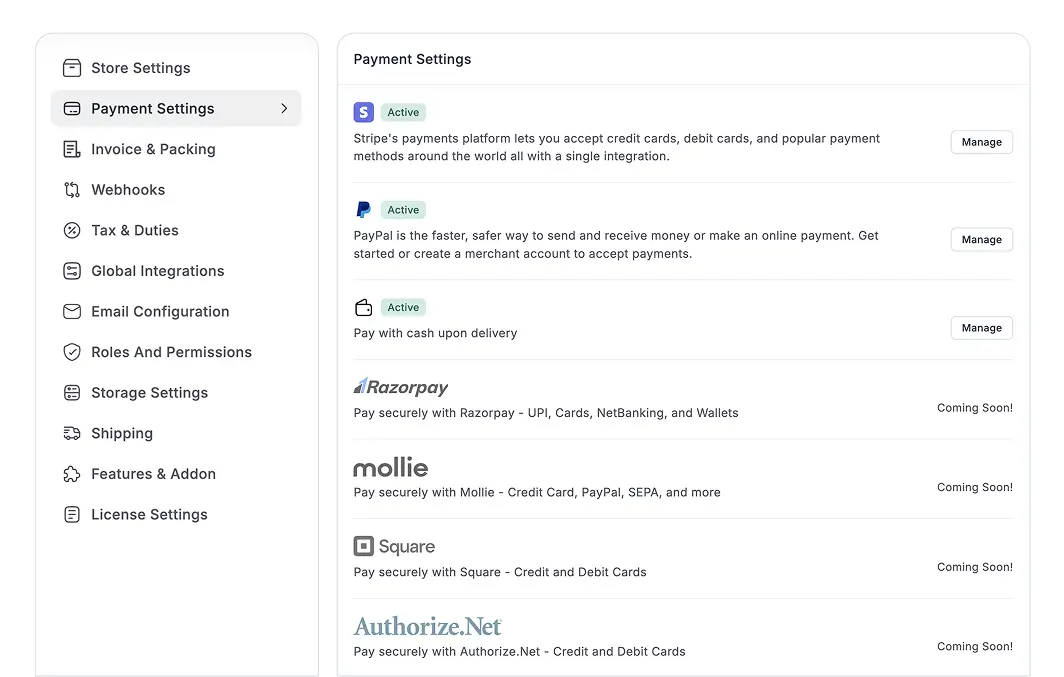Click the Store Settings sidebar icon

[72, 68]
